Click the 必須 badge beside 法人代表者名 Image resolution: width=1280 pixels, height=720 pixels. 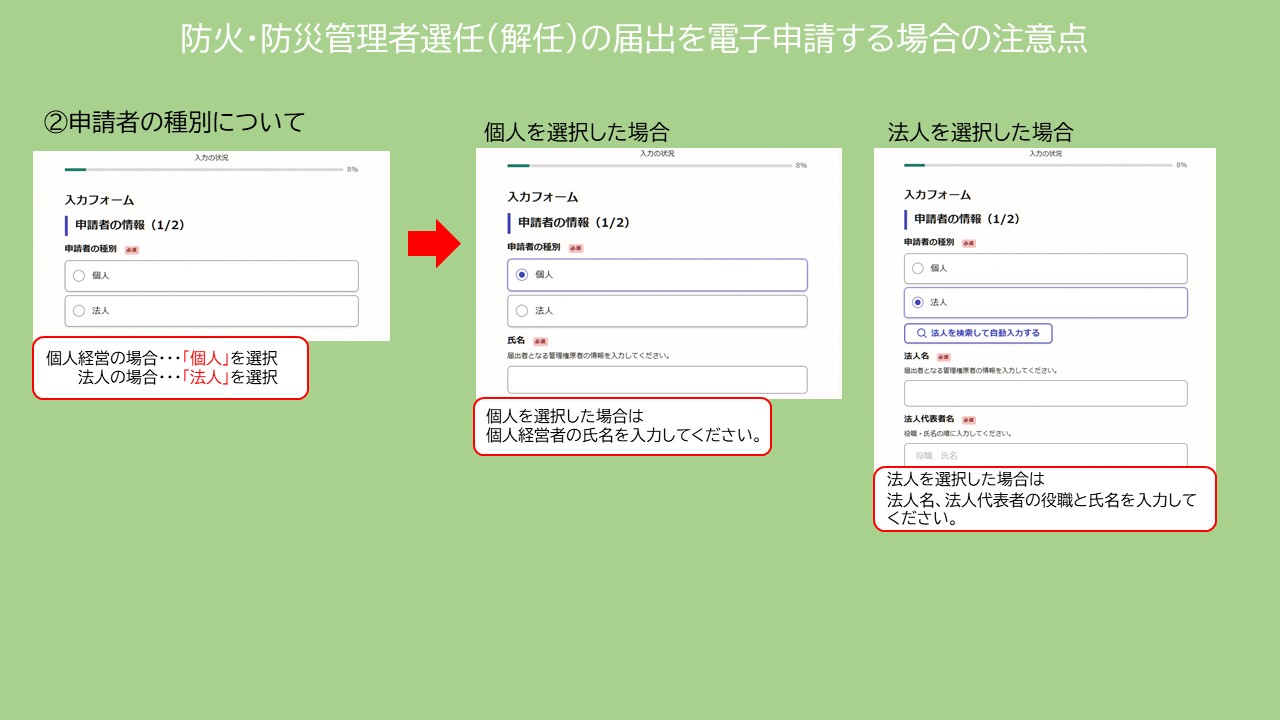point(968,420)
